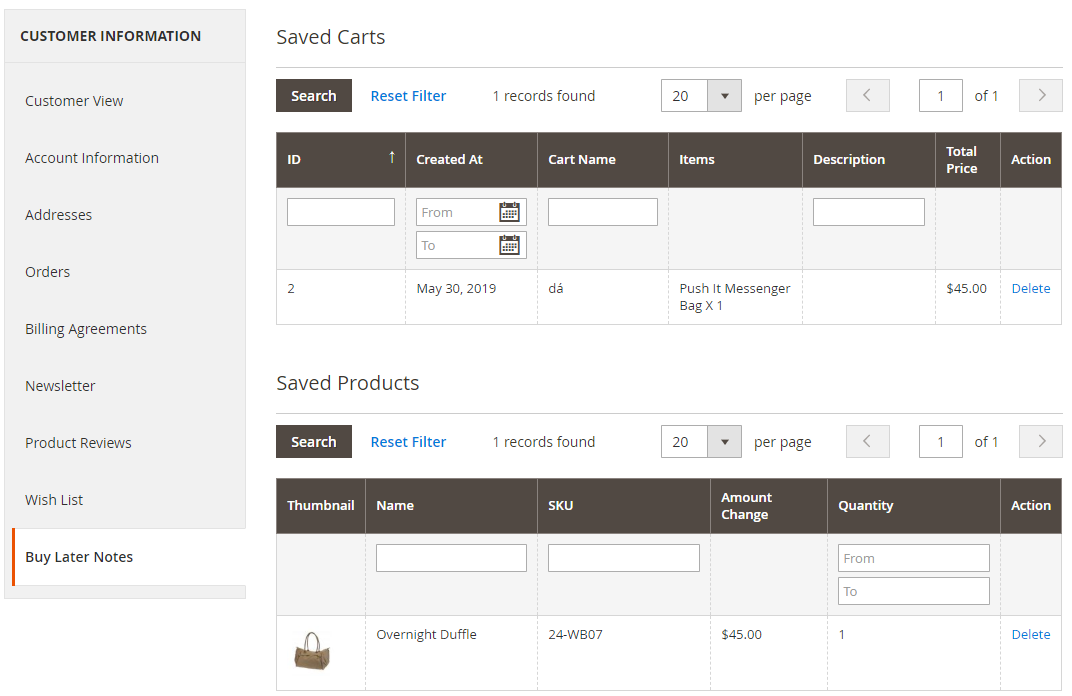Delete the Overnight Duffle saved product
The width and height of the screenshot is (1072, 696).
click(1030, 634)
